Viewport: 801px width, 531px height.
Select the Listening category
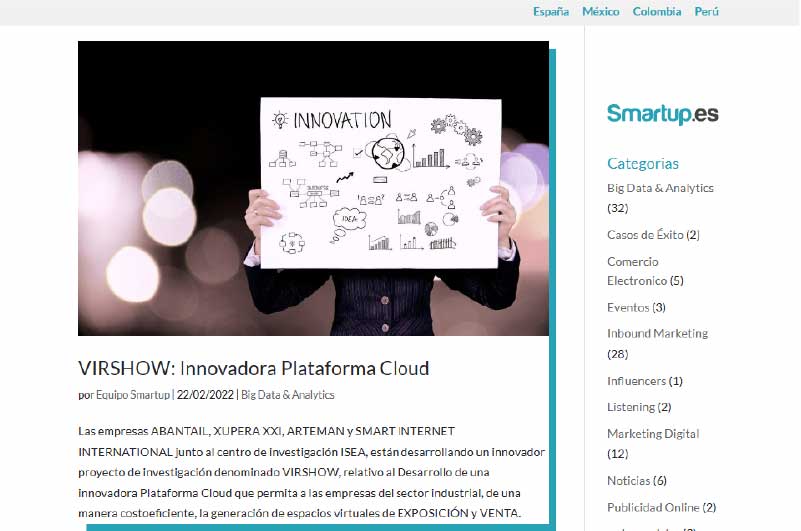(x=630, y=407)
